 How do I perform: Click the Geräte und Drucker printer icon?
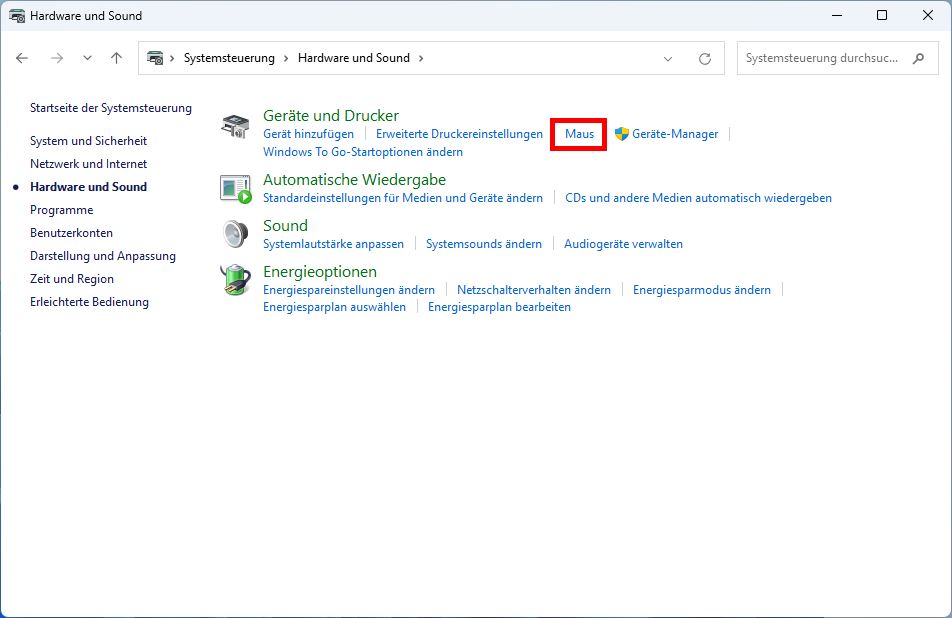tap(236, 125)
